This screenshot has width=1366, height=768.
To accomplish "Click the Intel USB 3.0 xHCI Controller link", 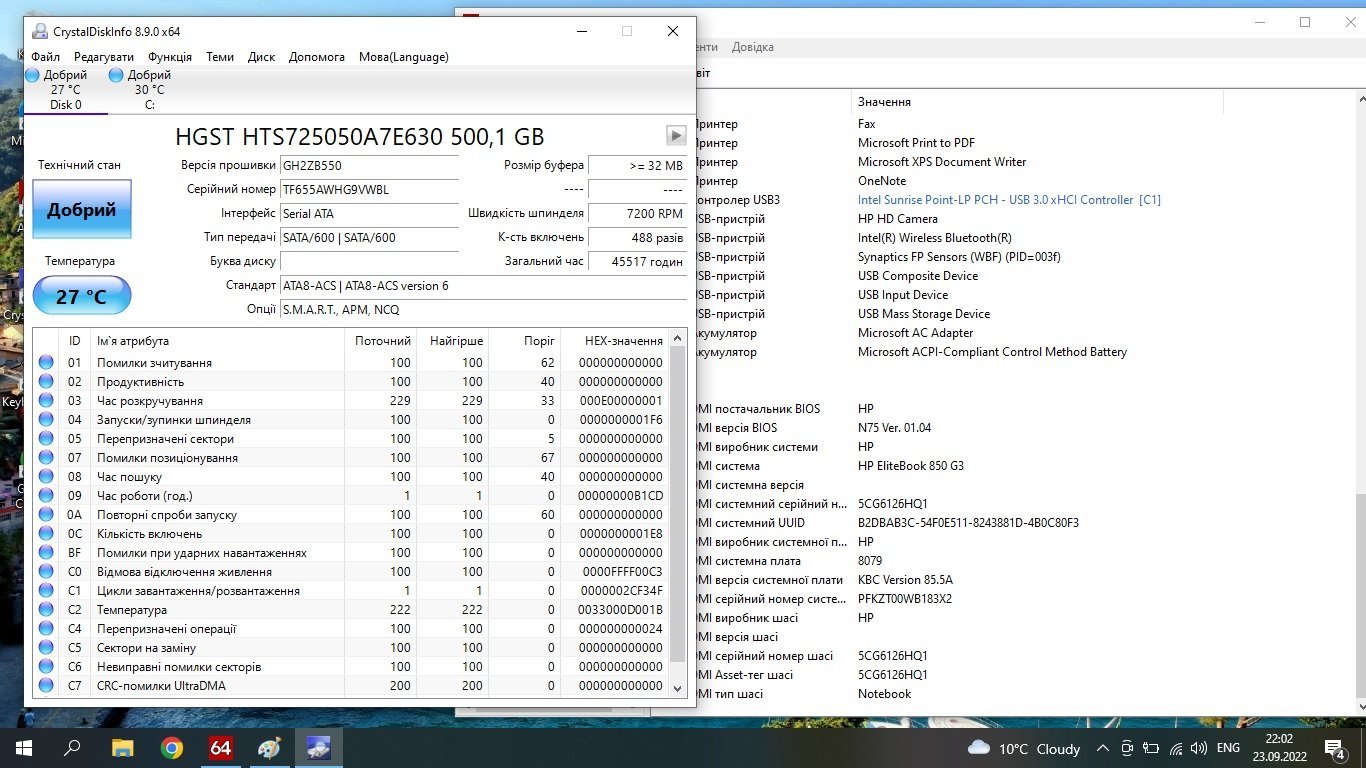I will (1009, 200).
